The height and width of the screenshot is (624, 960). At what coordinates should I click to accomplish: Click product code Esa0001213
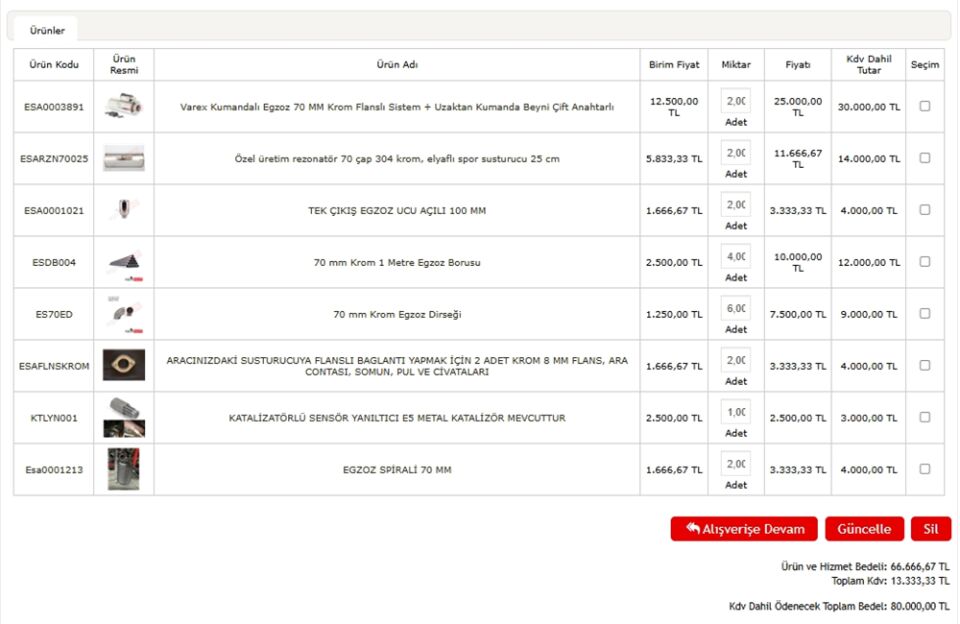pyautogui.click(x=54, y=470)
